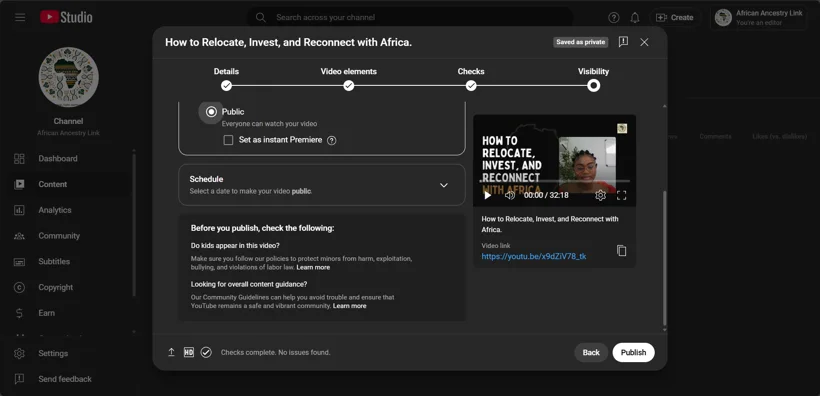Click the Publish button
820x396 pixels.
[x=633, y=353]
